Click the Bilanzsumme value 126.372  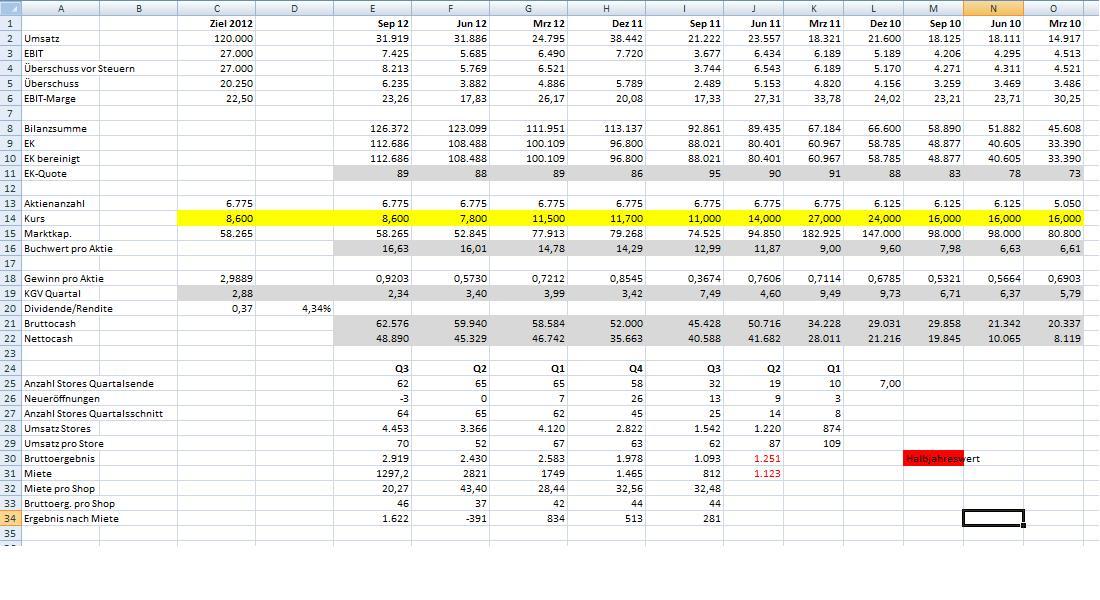coord(373,128)
